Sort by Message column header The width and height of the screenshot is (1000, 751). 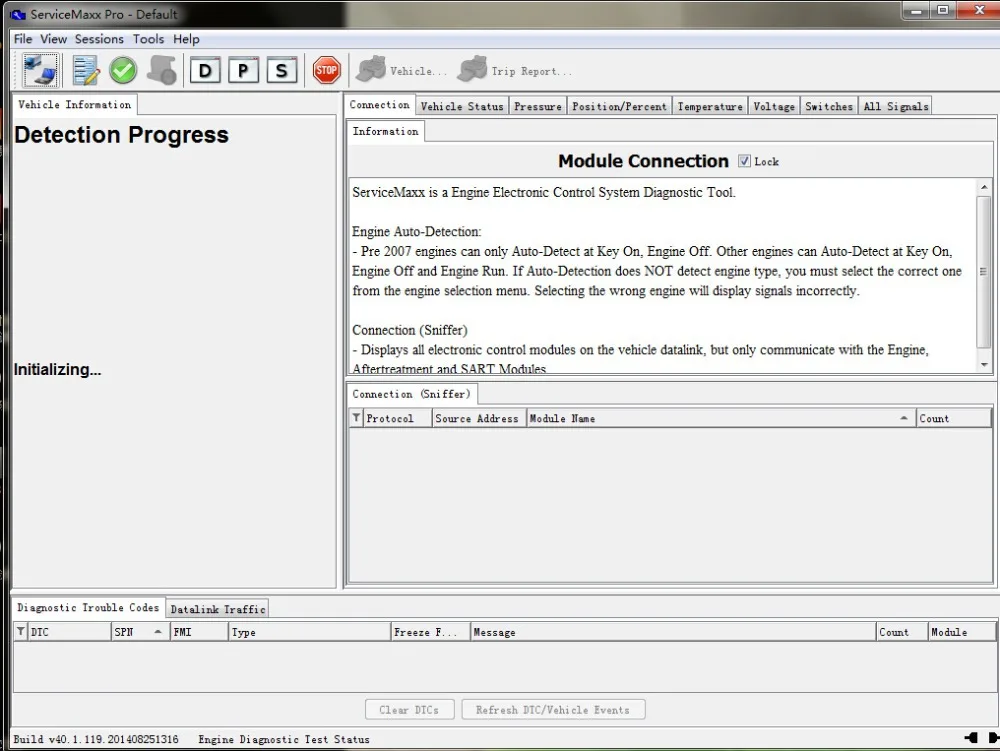(x=673, y=632)
